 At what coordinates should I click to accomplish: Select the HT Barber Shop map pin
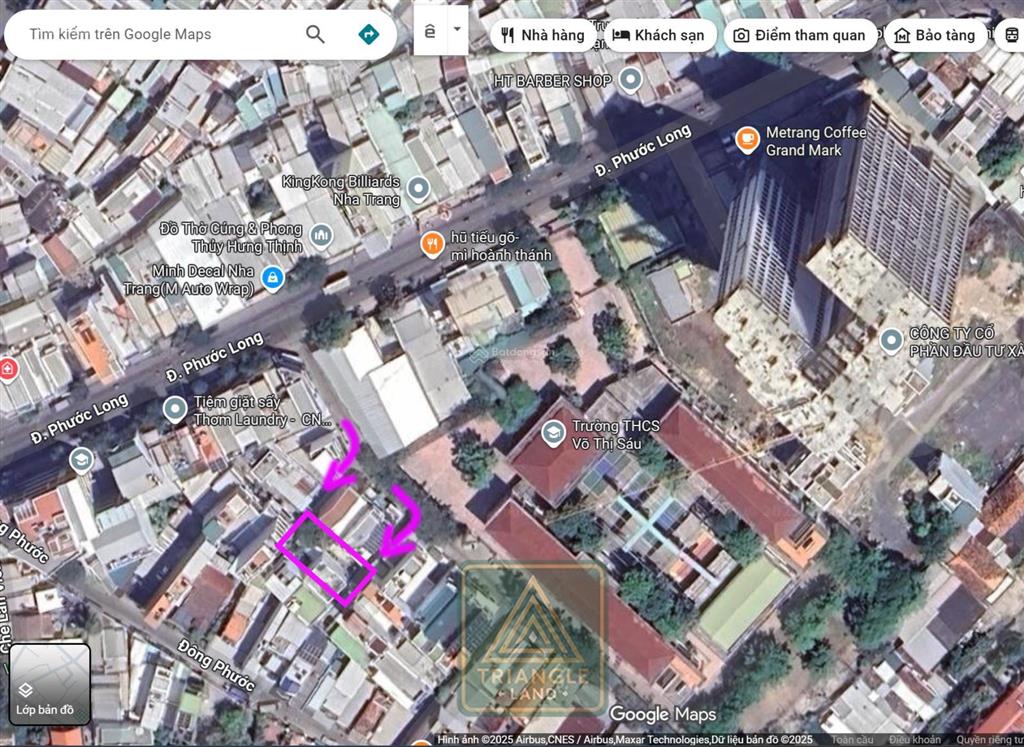pos(630,80)
